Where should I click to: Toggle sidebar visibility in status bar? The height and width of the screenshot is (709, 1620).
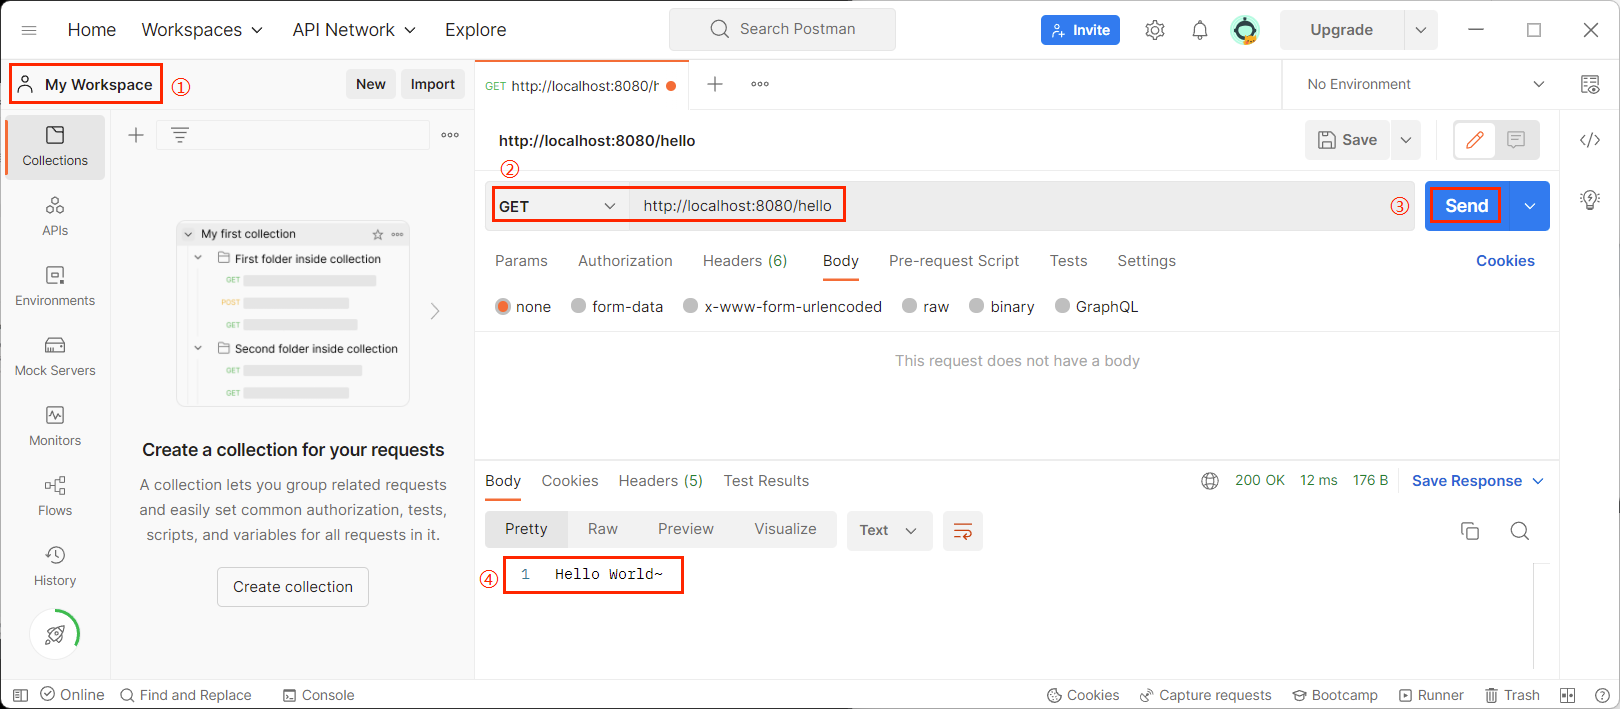pyautogui.click(x=20, y=695)
